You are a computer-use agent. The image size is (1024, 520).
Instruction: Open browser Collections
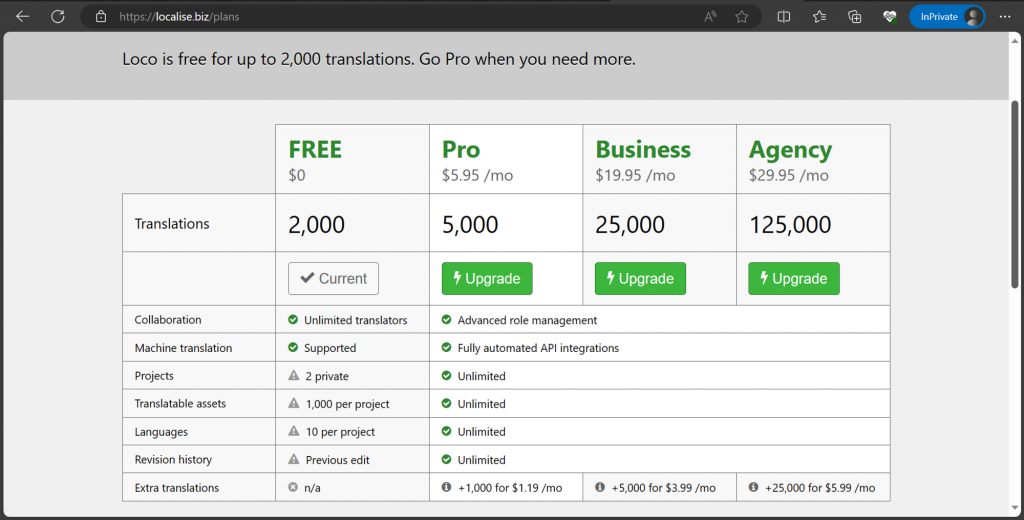(854, 17)
